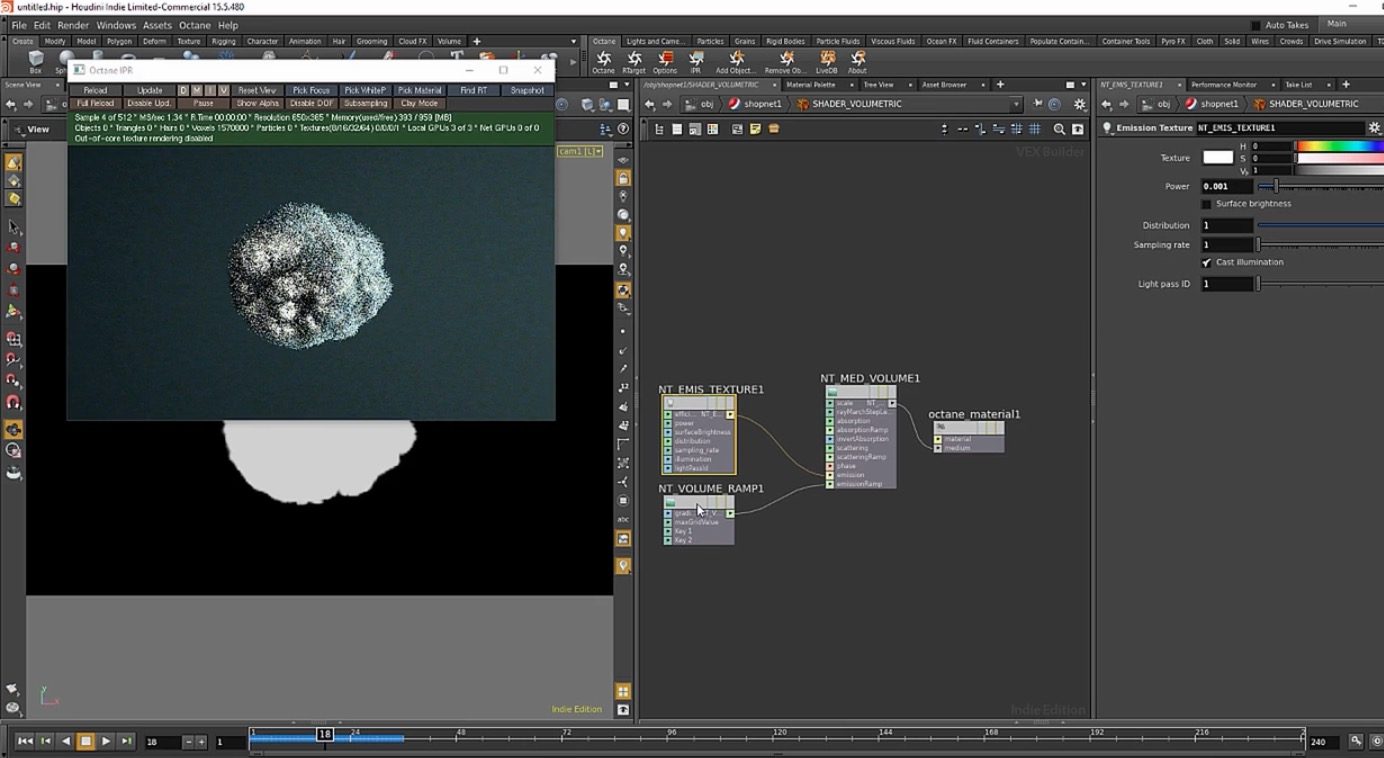
Task: Click the network editor search (magnifier) icon
Action: (1059, 129)
